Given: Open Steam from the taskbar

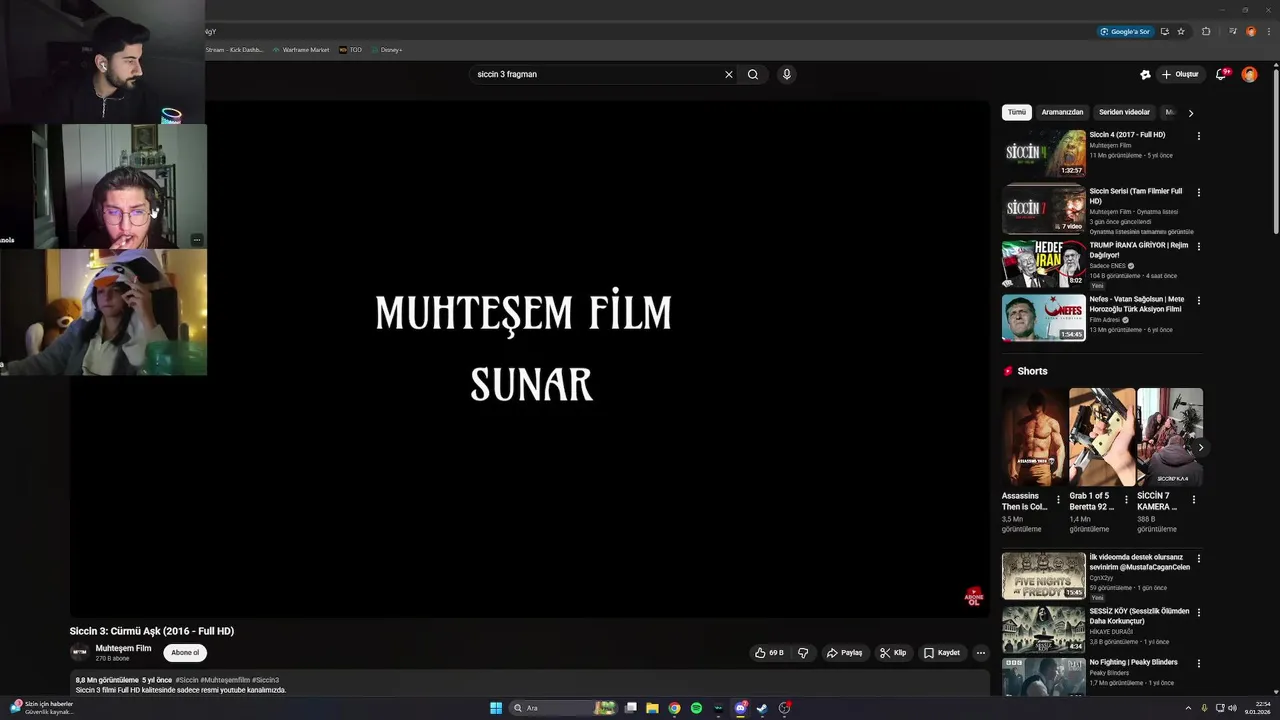Looking at the screenshot, I should click(762, 708).
